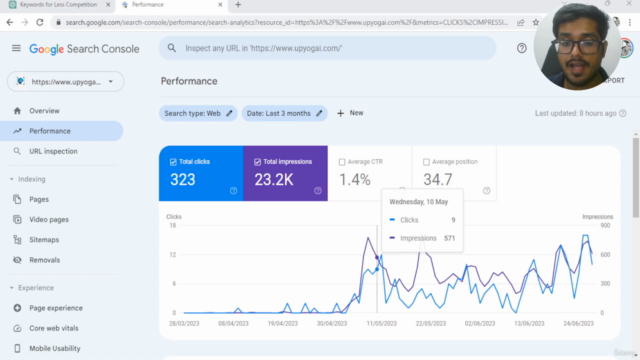Viewport: 640px width, 360px height.
Task: Uncheck the Total impressions checkbox
Action: coord(257,162)
